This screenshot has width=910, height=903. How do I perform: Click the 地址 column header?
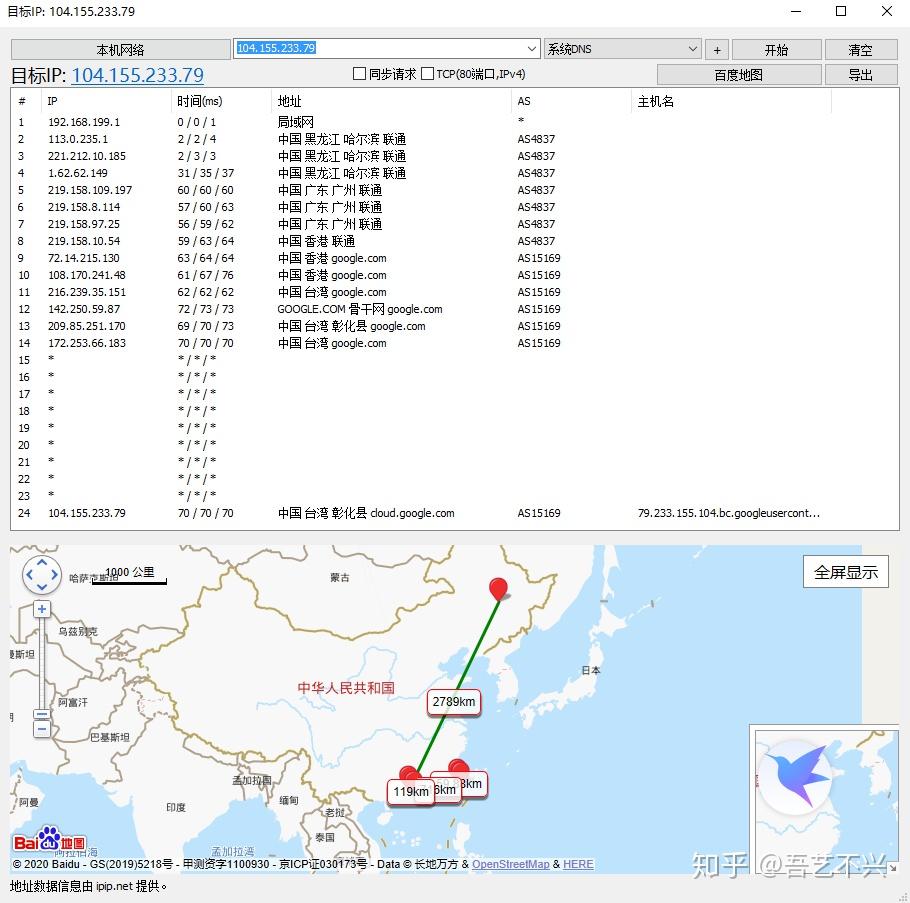click(391, 101)
